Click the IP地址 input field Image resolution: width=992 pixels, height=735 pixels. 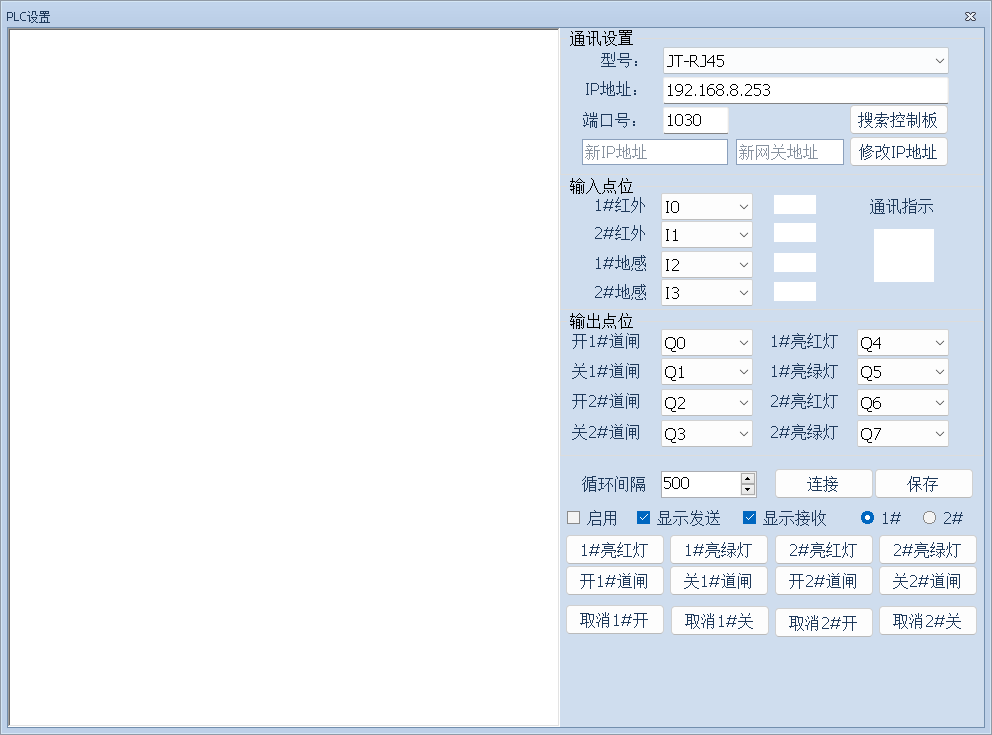pyautogui.click(x=805, y=91)
